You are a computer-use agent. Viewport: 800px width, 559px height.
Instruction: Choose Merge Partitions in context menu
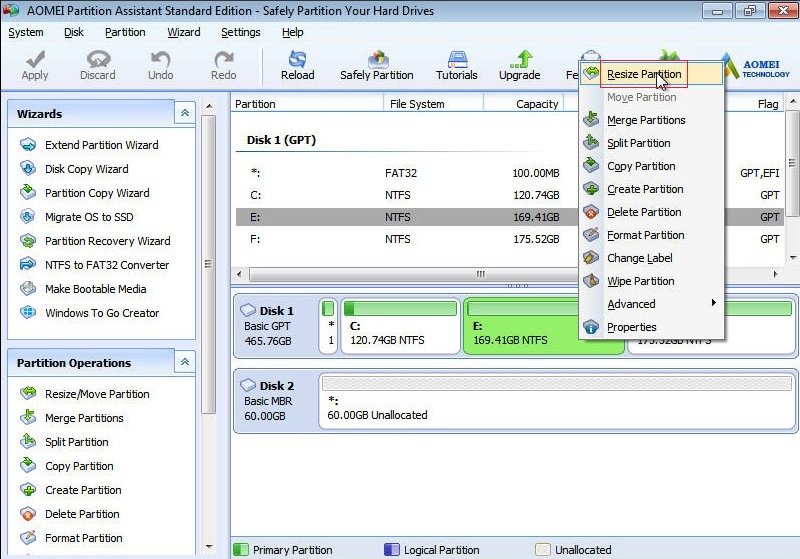click(x=652, y=120)
